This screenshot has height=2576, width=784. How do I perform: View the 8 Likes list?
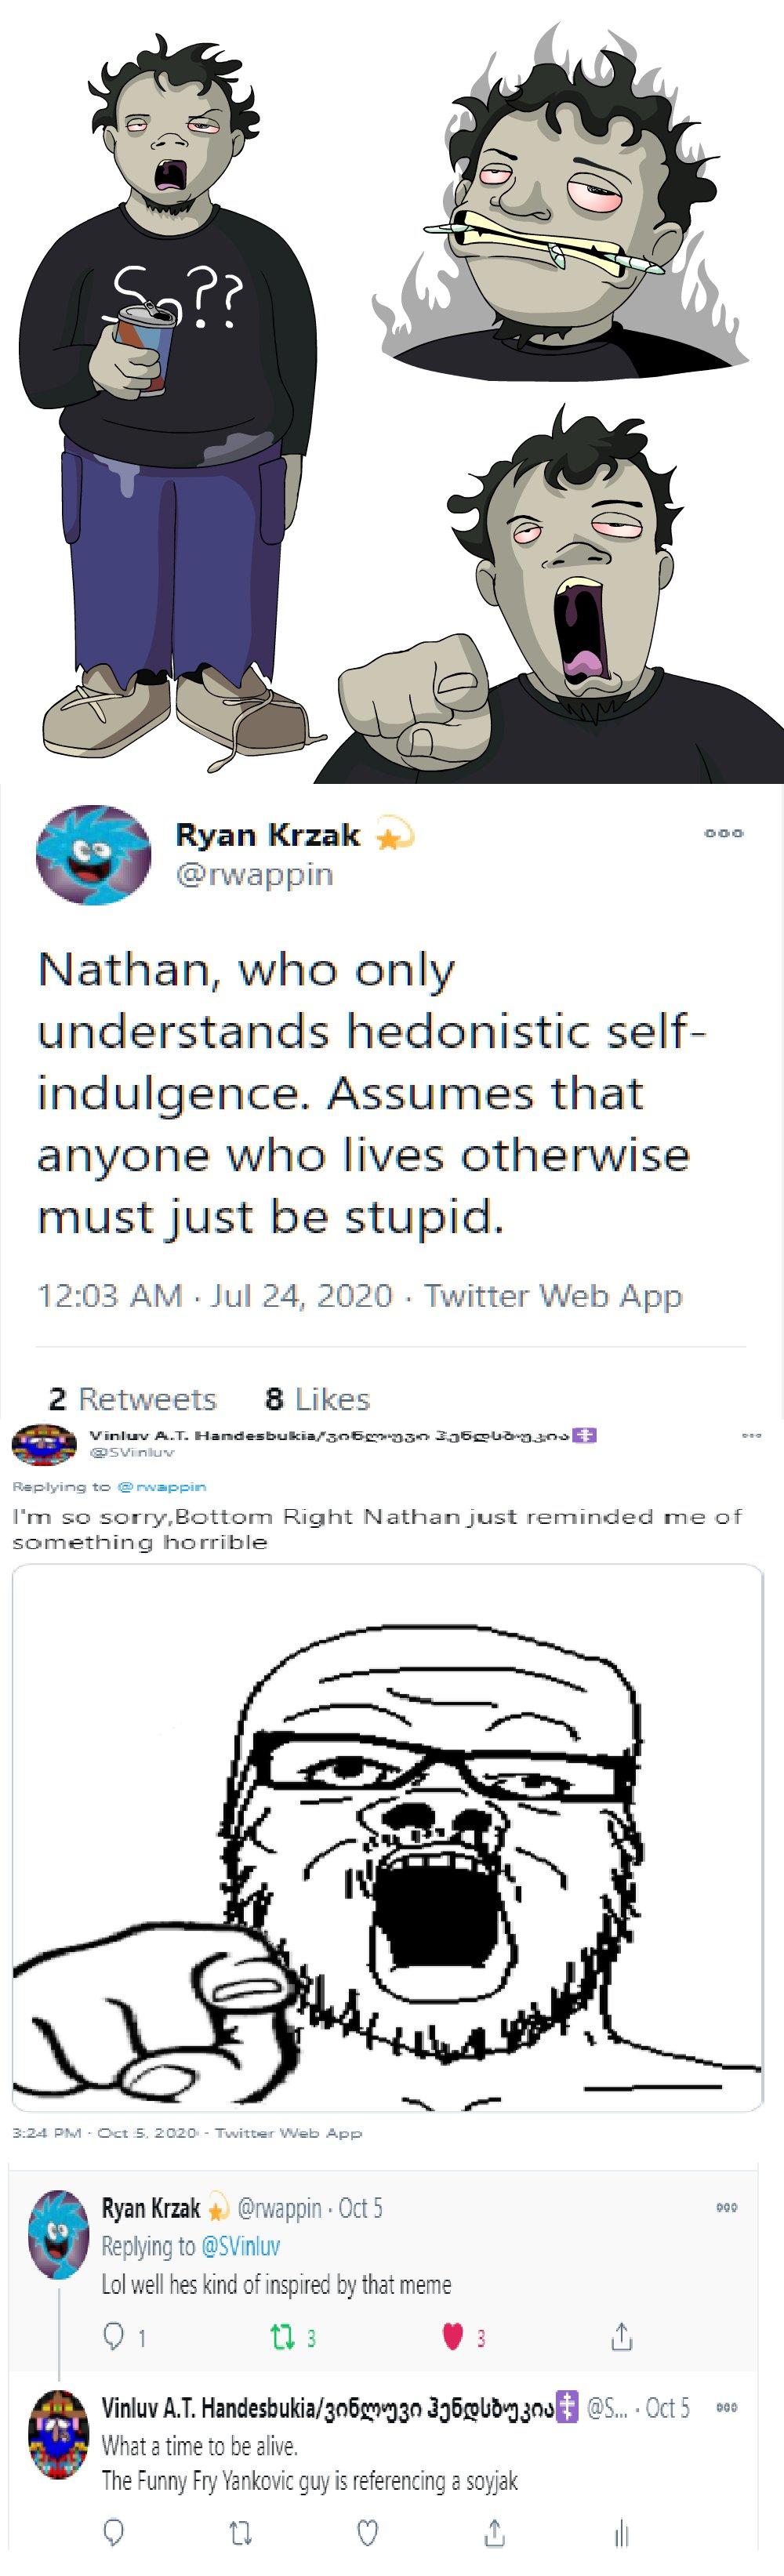(x=318, y=1398)
